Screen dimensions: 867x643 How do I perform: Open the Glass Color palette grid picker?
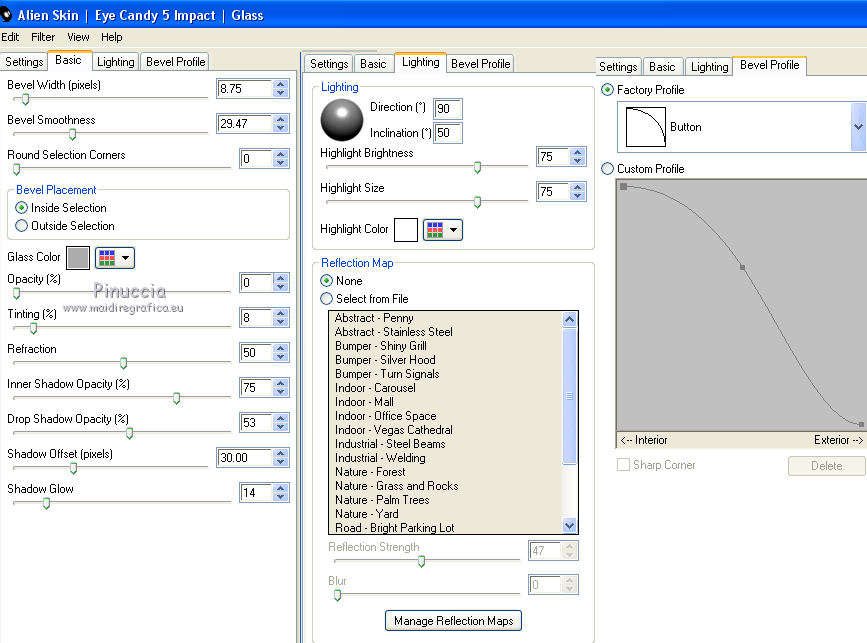tap(114, 258)
